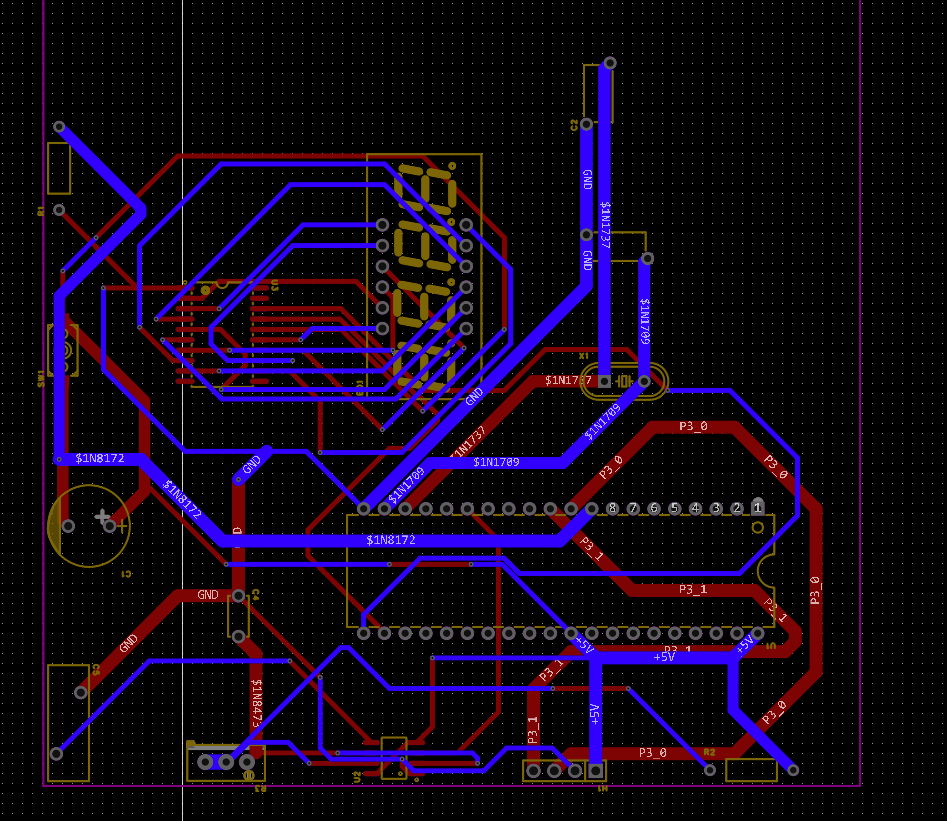The height and width of the screenshot is (821, 947).
Task: Click the X1 crystal designator label
Action: 583,356
